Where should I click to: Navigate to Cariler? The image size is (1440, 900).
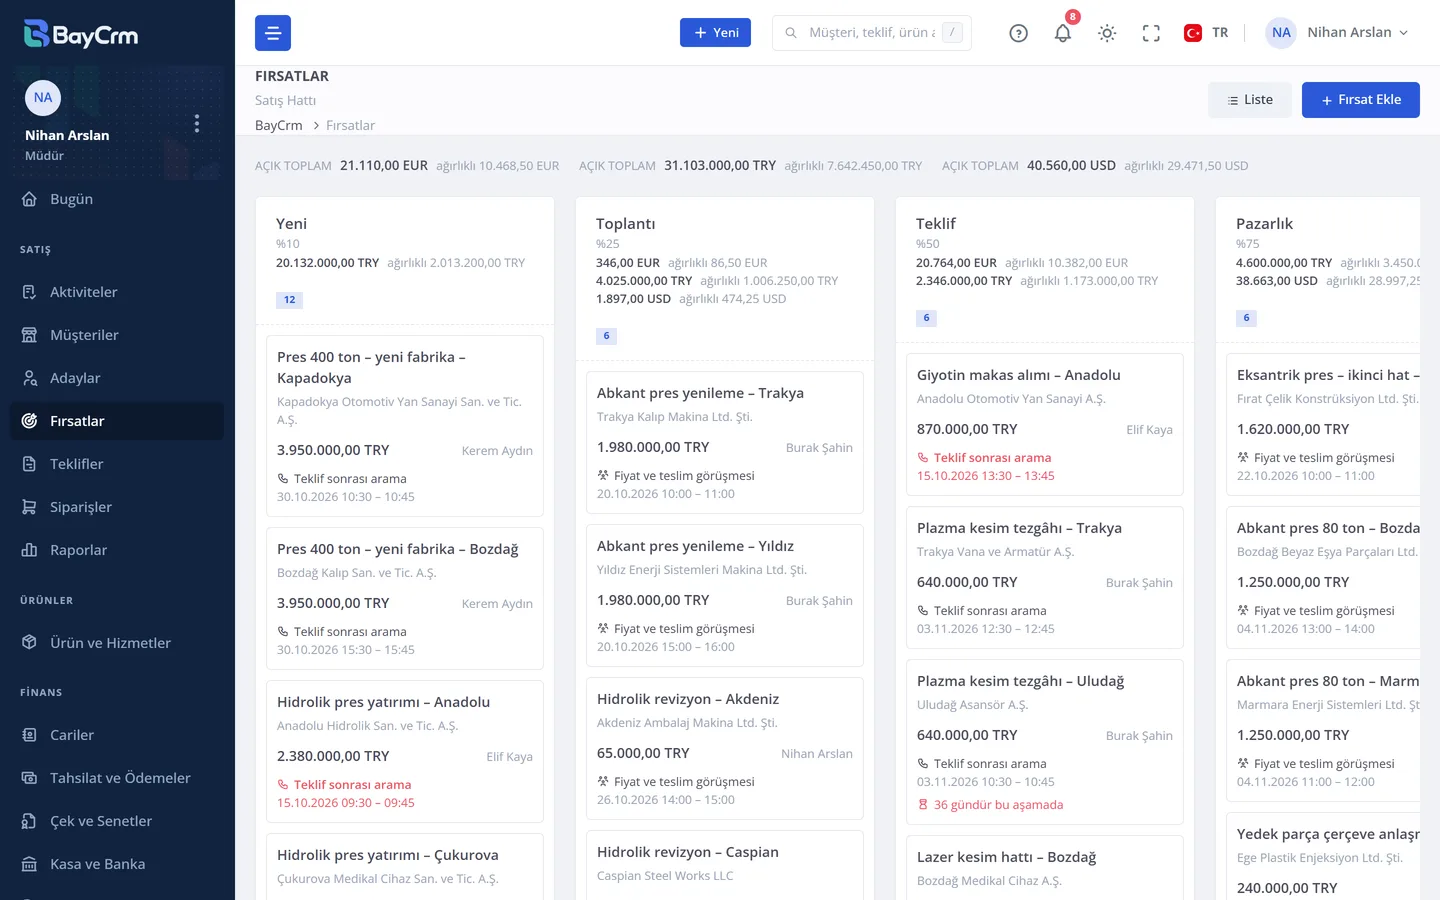click(x=117, y=735)
